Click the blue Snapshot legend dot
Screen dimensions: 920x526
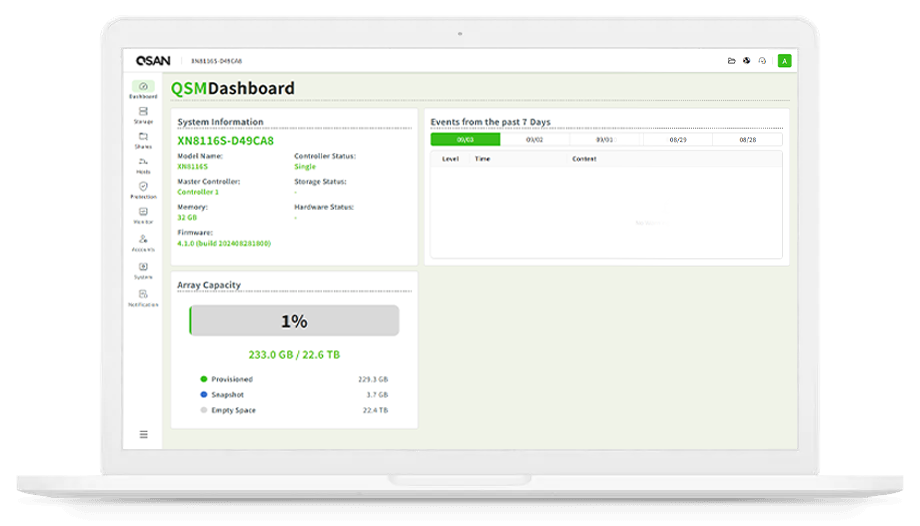click(x=204, y=394)
